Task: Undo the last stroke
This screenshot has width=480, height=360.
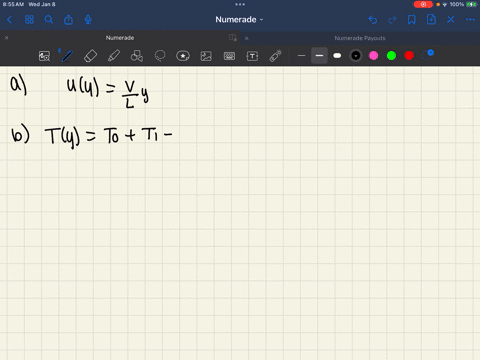Action: (373, 20)
